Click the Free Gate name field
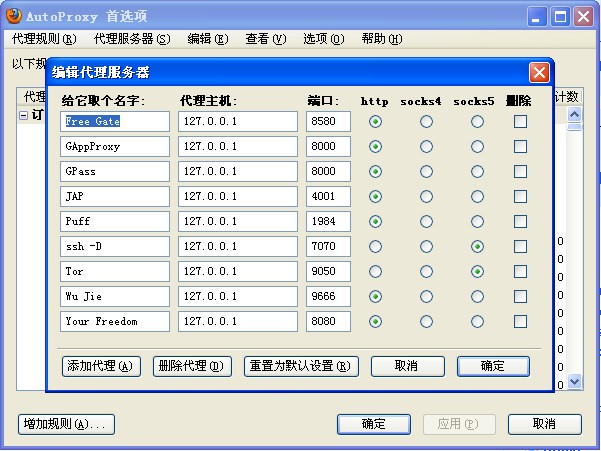 pos(115,121)
